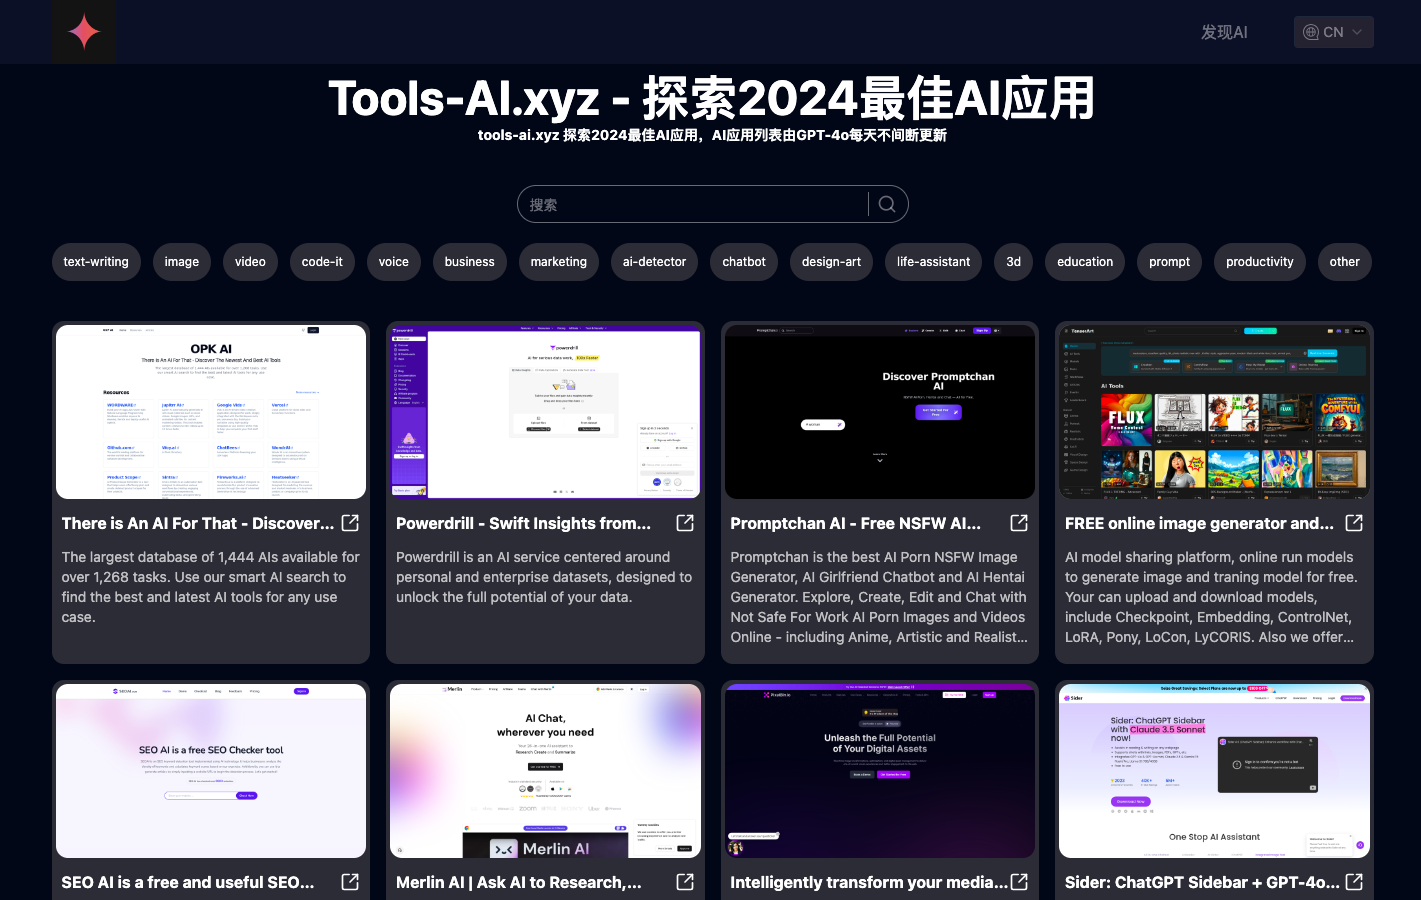Choose the other category tag
The image size is (1421, 900).
pos(1345,262)
